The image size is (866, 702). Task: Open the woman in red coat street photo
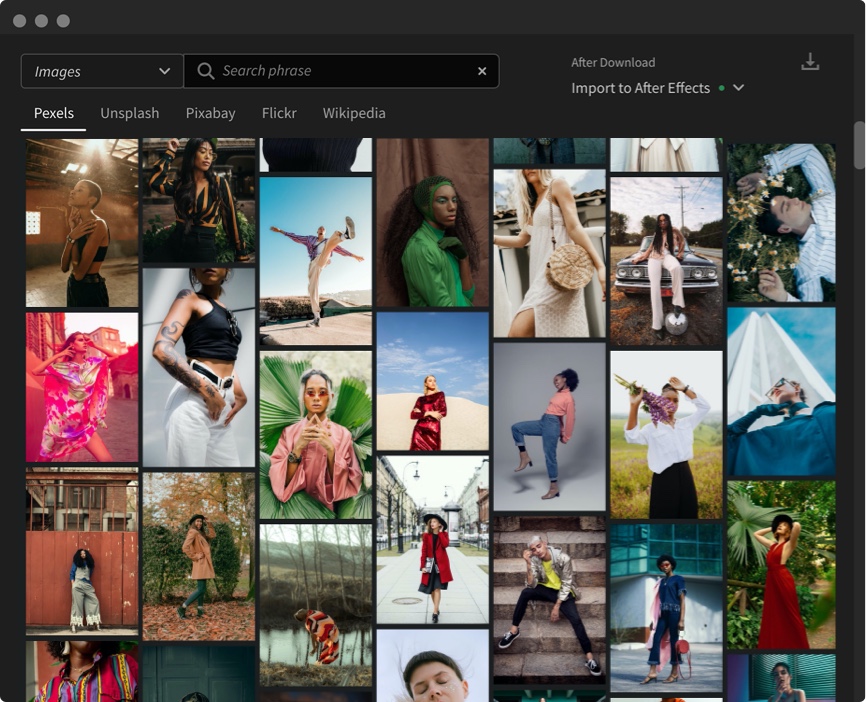tap(432, 540)
